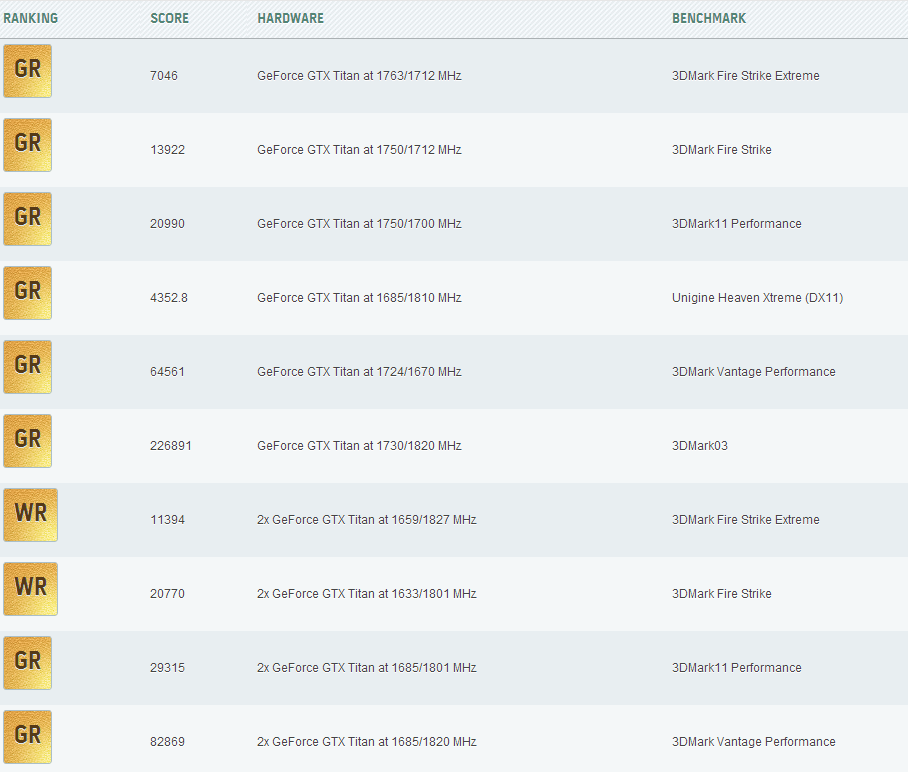Click the BENCHMARK column header
This screenshot has height=772, width=908.
pyautogui.click(x=709, y=18)
